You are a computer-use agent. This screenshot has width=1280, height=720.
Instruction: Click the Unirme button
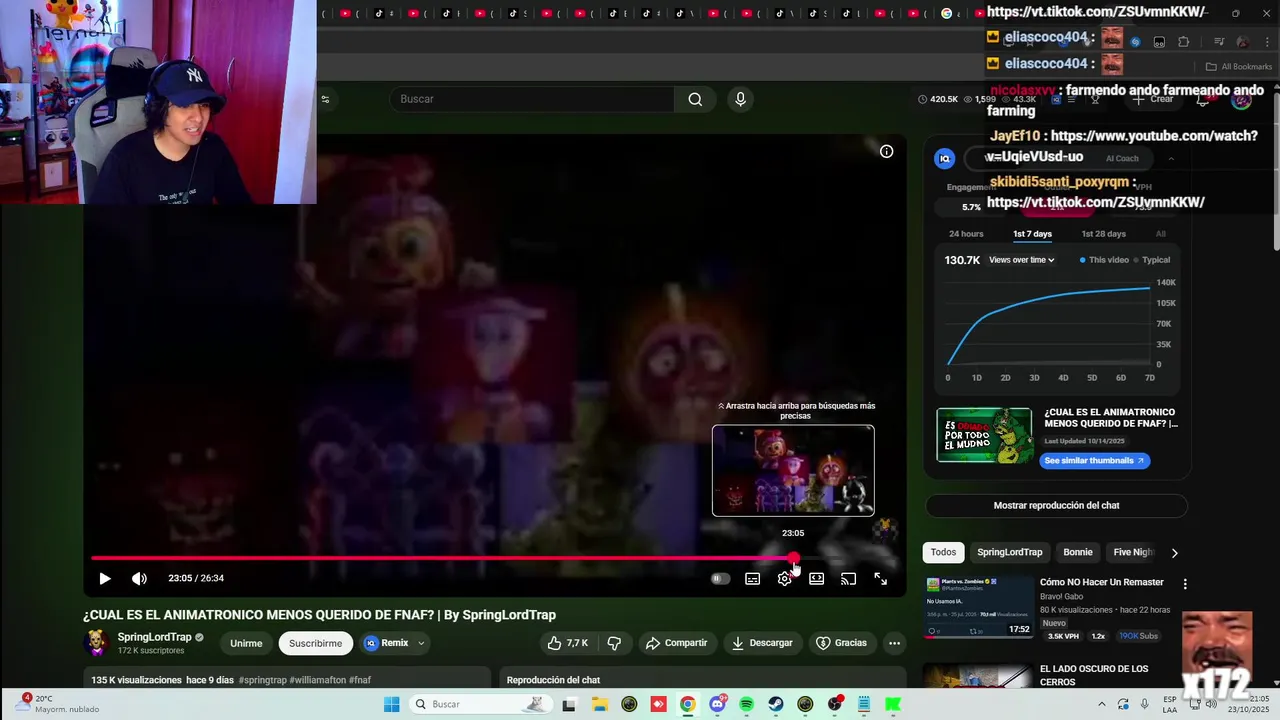coord(246,643)
